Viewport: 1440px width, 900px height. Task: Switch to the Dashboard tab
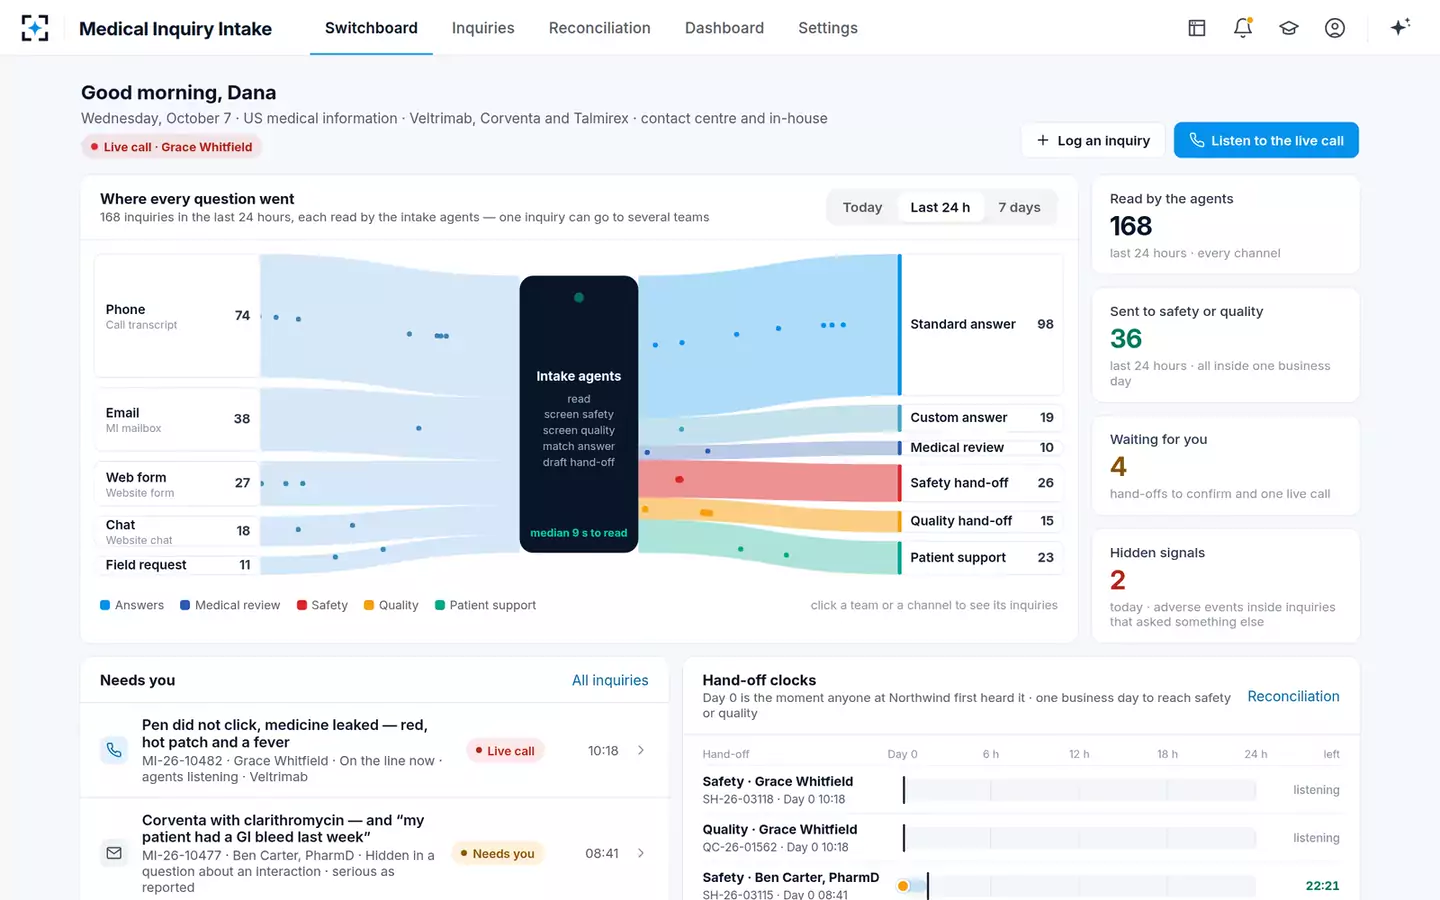(x=724, y=28)
